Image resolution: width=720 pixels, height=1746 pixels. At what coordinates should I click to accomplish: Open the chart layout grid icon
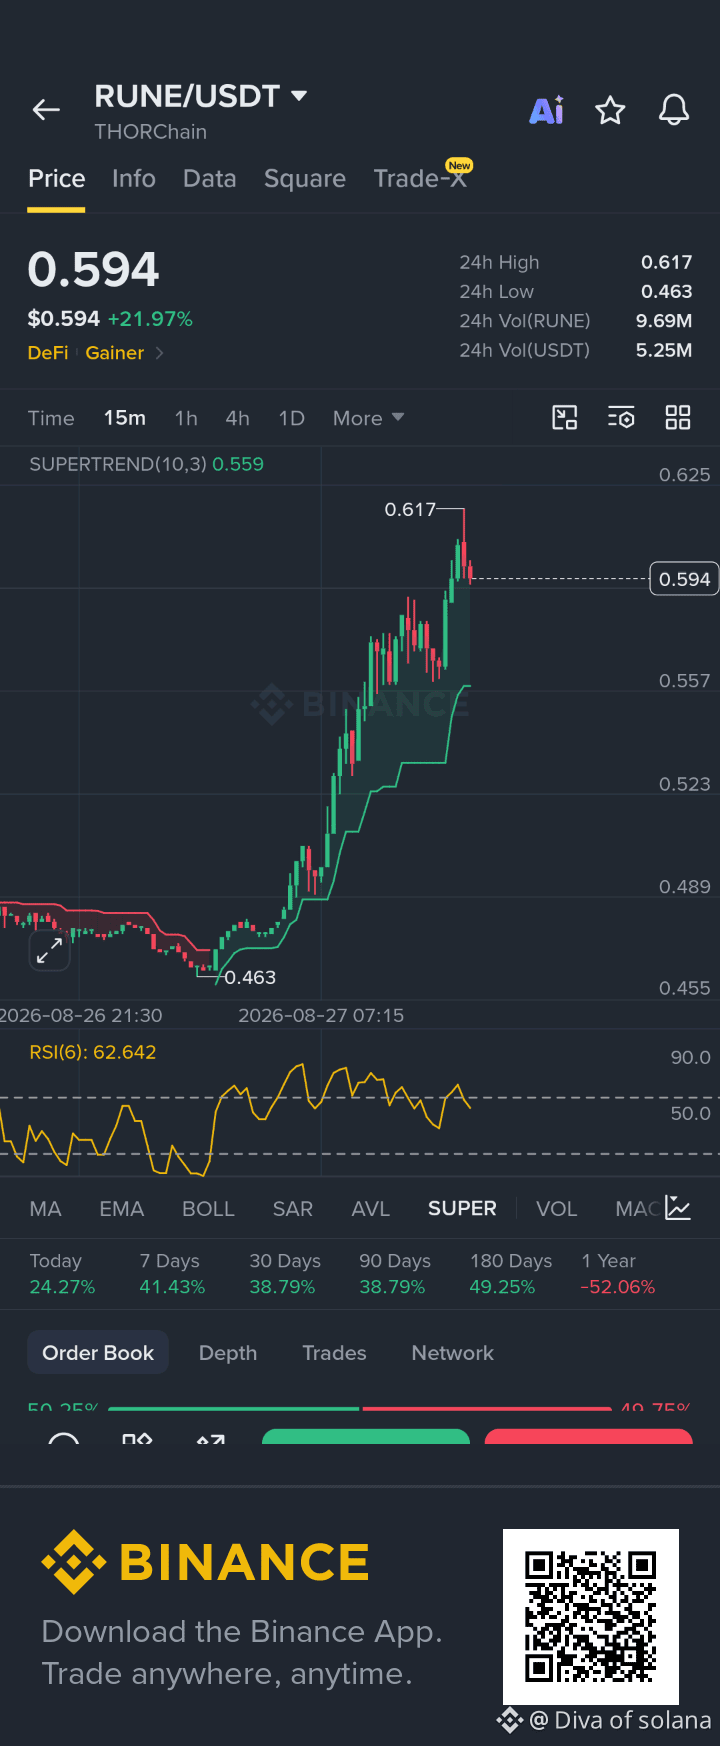tap(678, 418)
